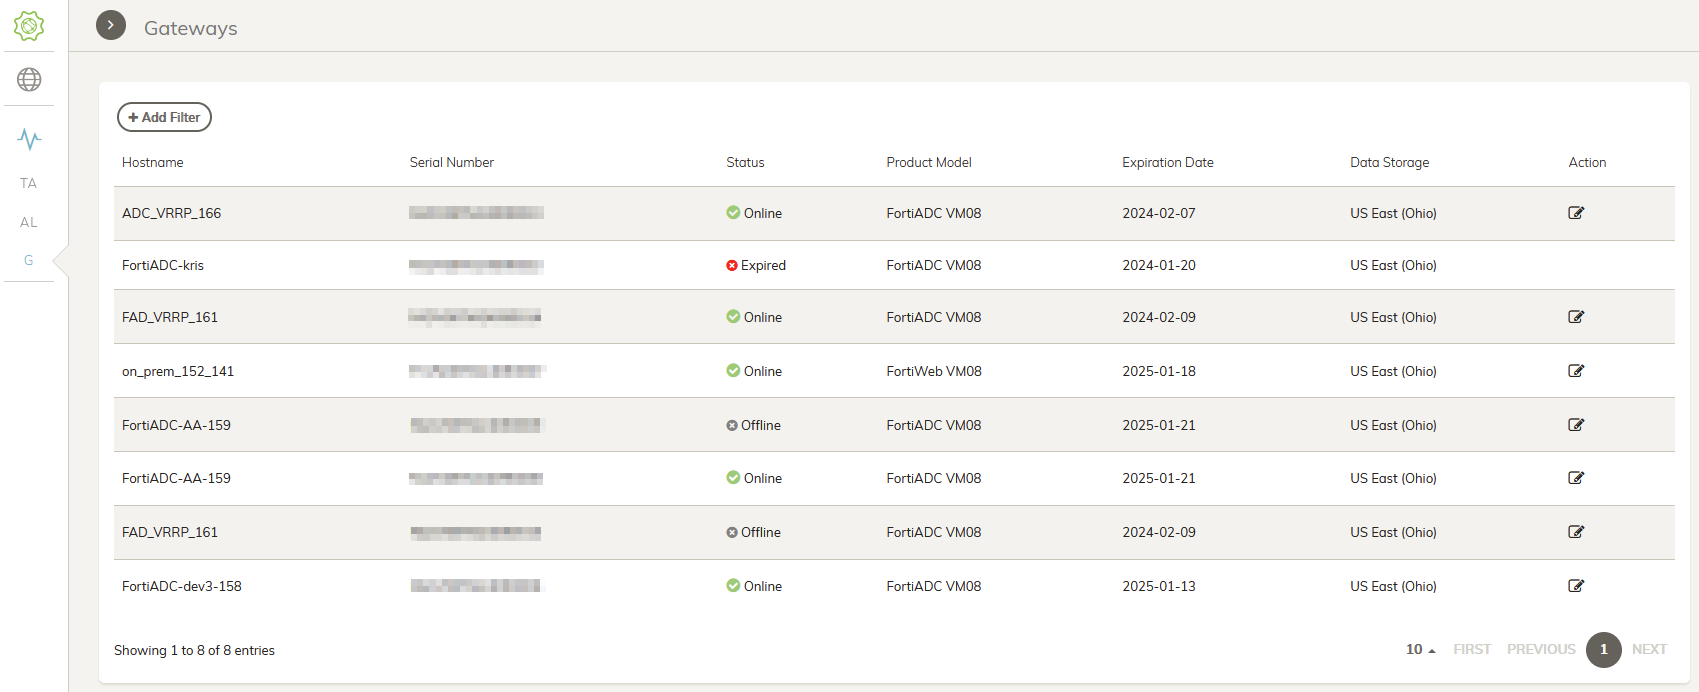
Task: Click the Showing 1 to 8 entries text
Action: pyautogui.click(x=194, y=650)
